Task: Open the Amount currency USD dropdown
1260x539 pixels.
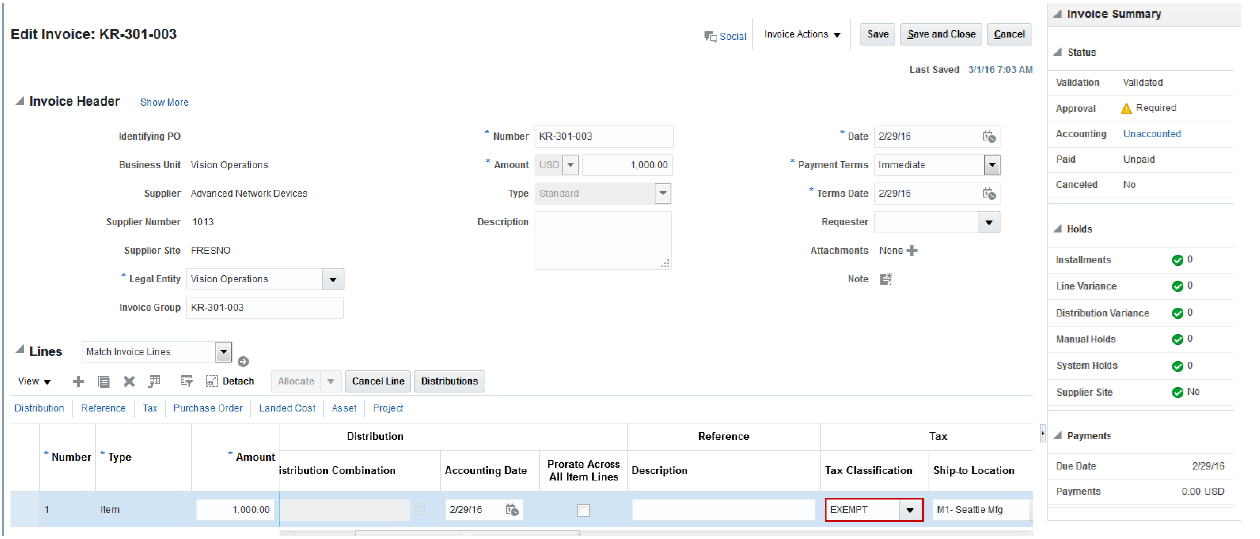Action: point(571,165)
